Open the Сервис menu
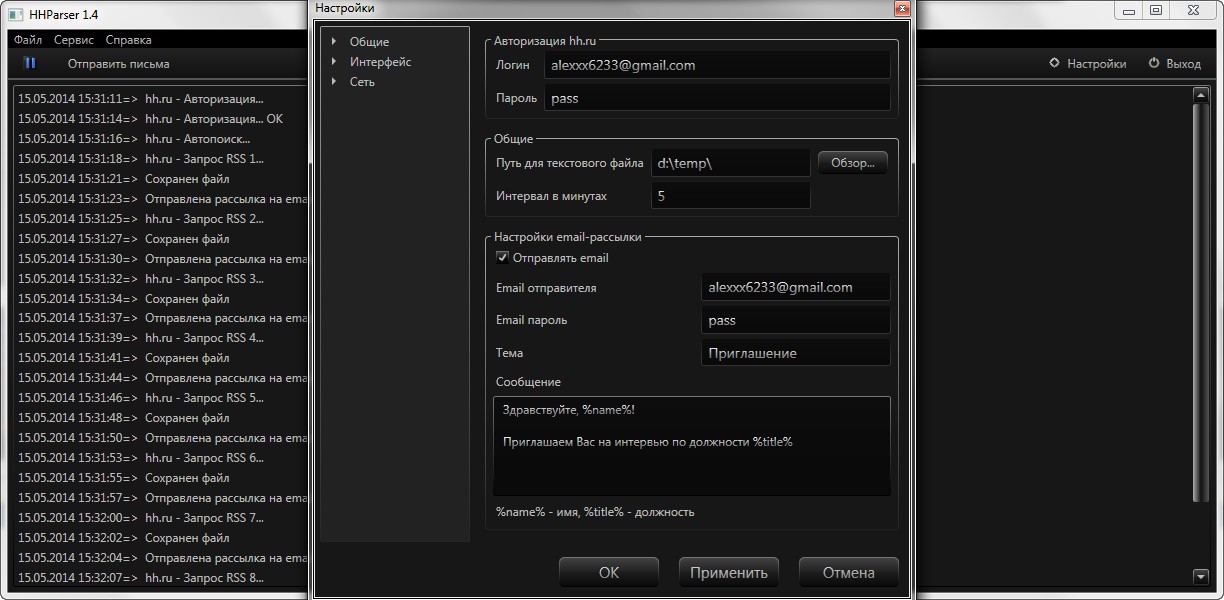 (74, 40)
